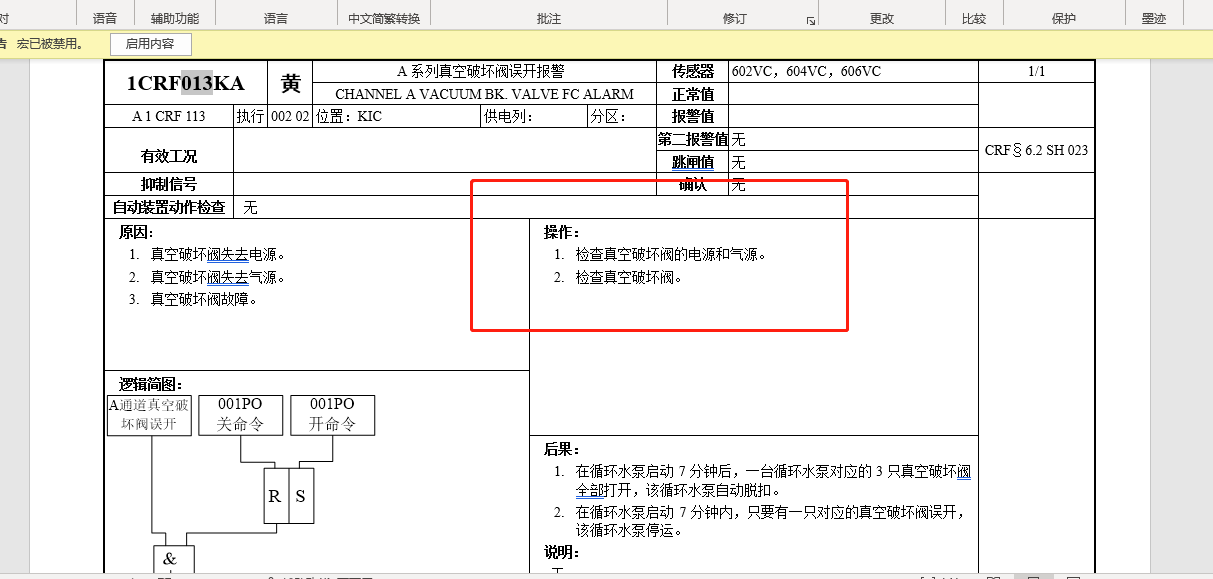This screenshot has width=1213, height=579.
Task: Click the CRF§ 6.2 SH 023 reference
Action: coord(1036,150)
